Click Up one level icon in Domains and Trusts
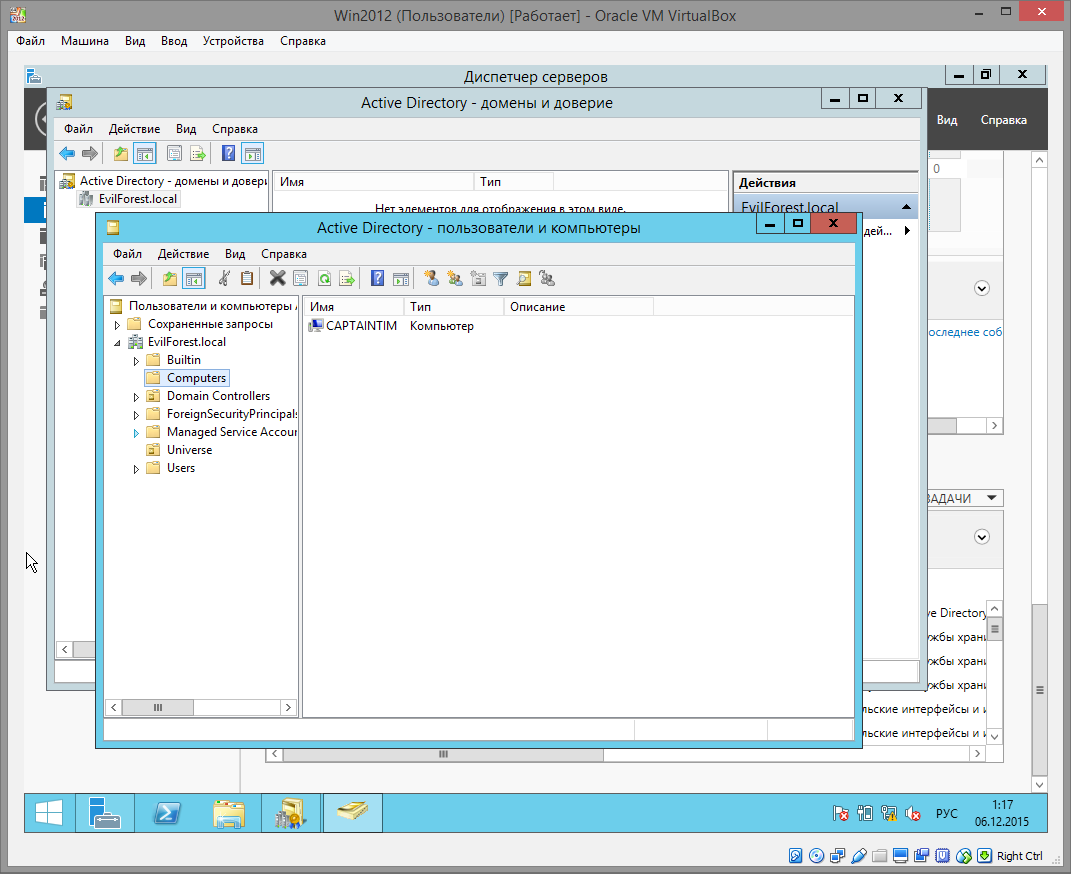The height and width of the screenshot is (874, 1071). (120, 154)
